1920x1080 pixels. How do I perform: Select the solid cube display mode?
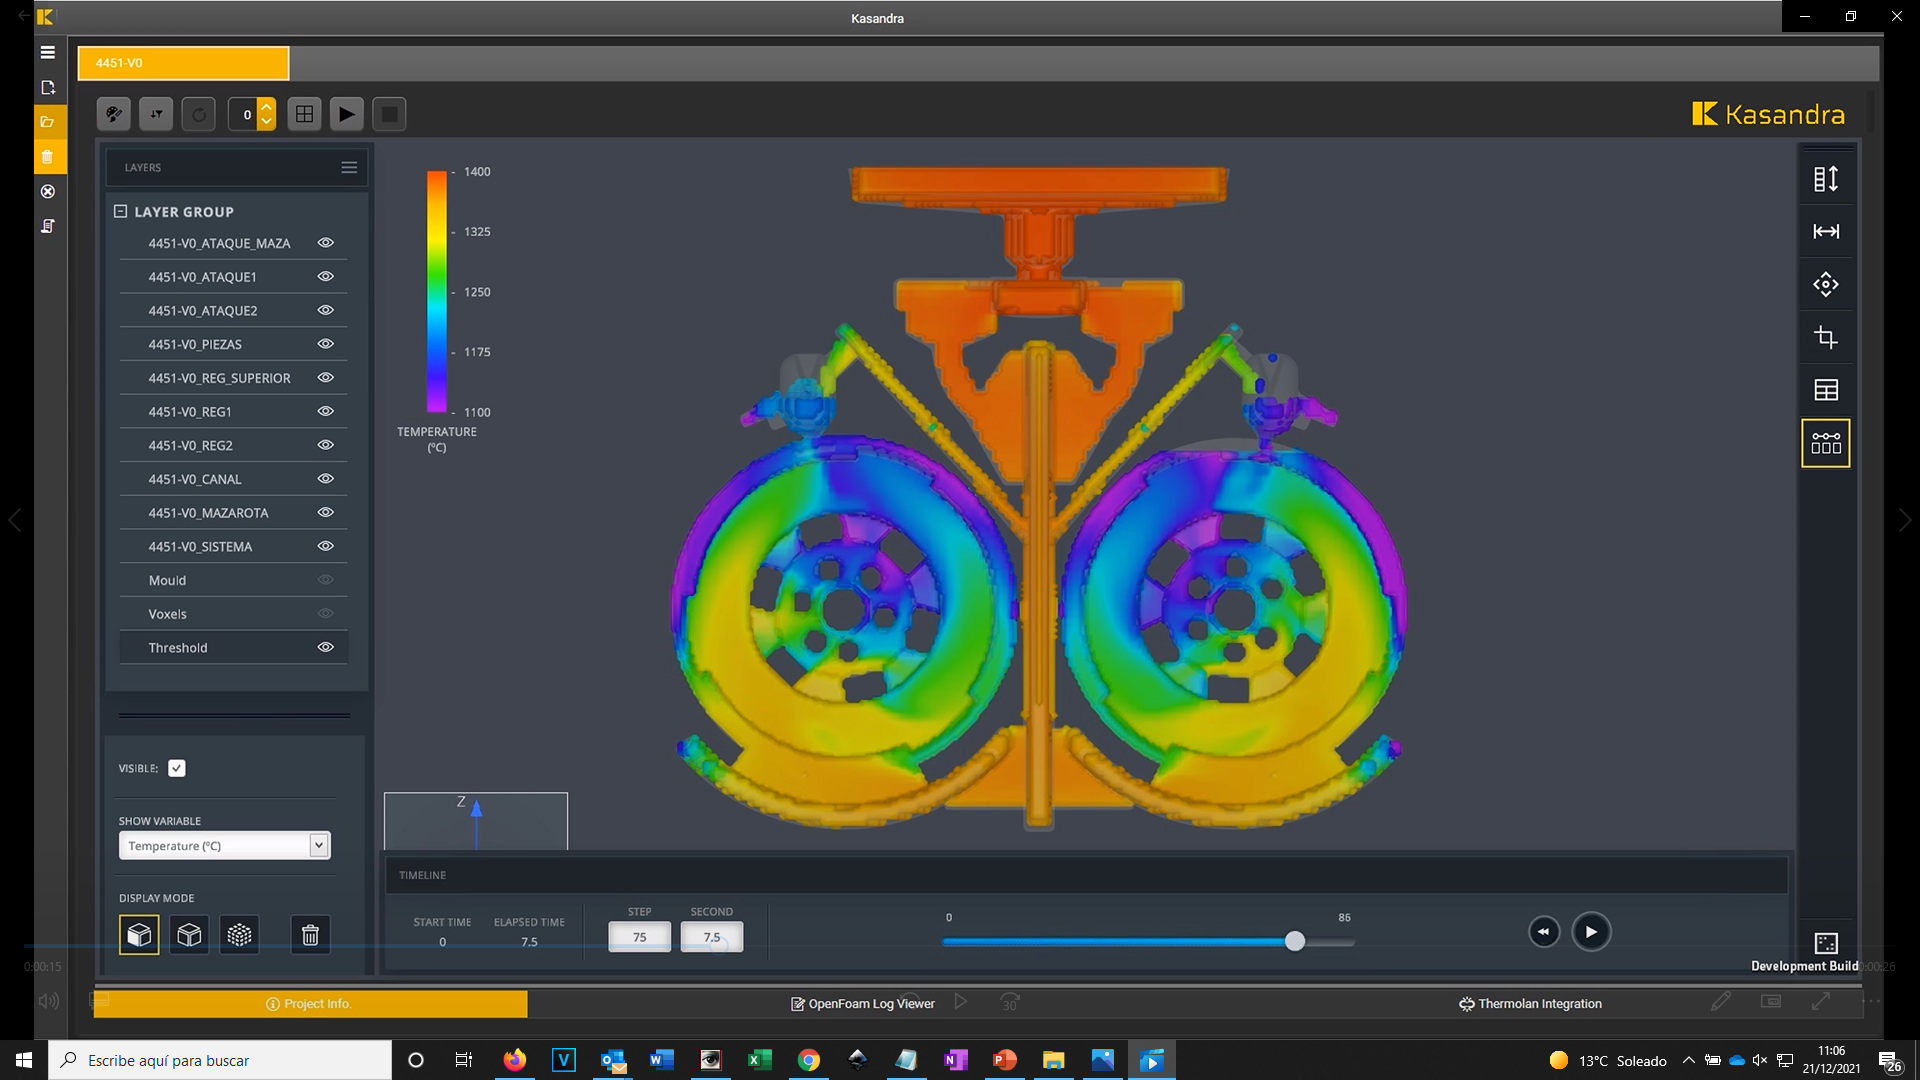click(139, 935)
